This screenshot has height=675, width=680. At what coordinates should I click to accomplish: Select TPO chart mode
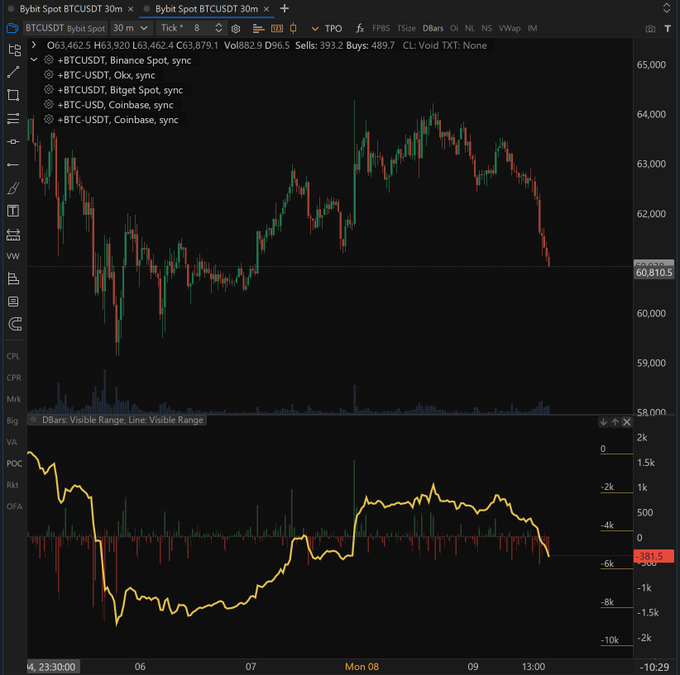pyautogui.click(x=333, y=29)
